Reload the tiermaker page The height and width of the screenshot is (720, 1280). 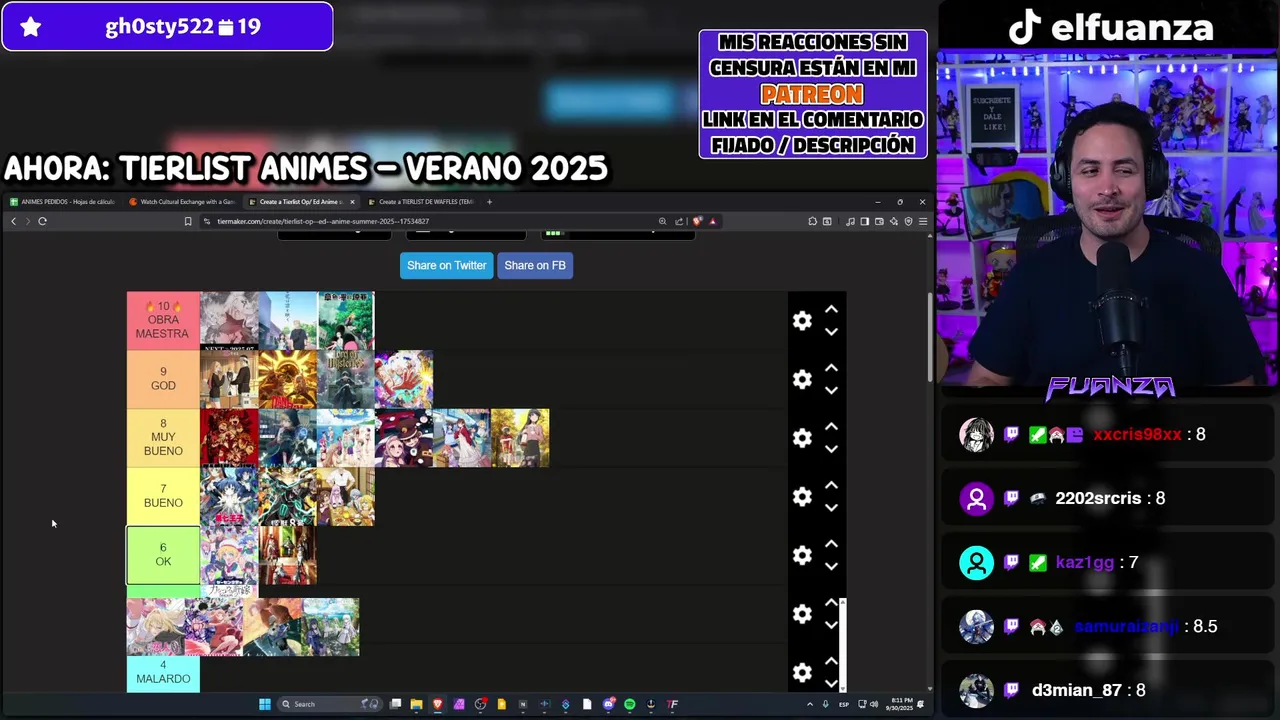(x=42, y=221)
